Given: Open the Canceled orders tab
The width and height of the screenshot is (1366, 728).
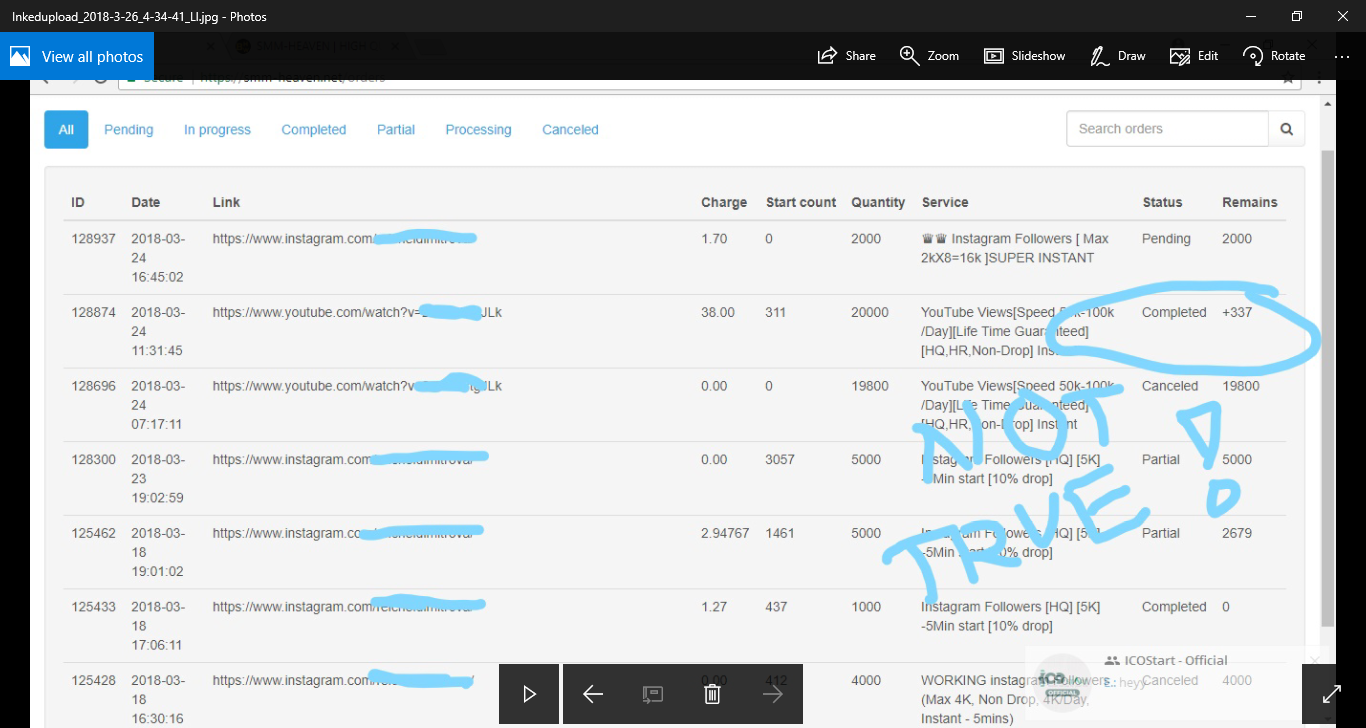Looking at the screenshot, I should click(x=570, y=130).
